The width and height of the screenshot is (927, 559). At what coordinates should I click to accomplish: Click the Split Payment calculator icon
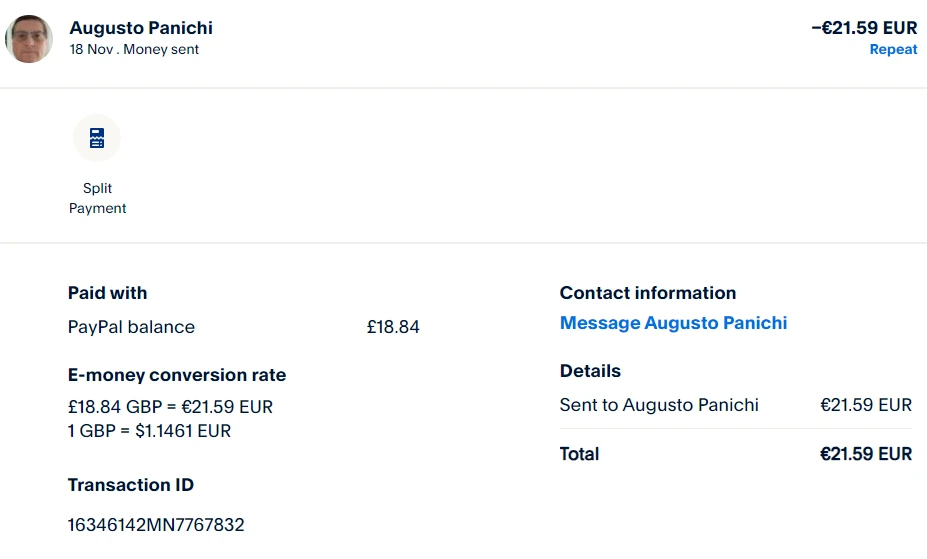click(x=97, y=138)
